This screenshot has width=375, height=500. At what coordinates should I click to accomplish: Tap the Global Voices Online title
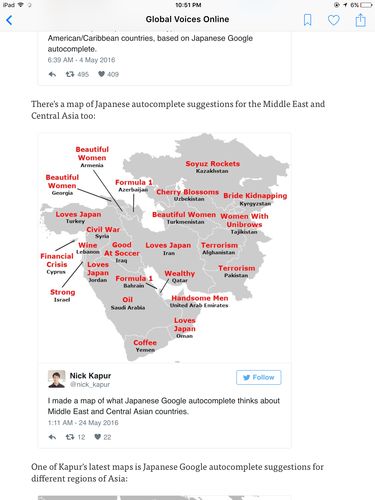187,19
